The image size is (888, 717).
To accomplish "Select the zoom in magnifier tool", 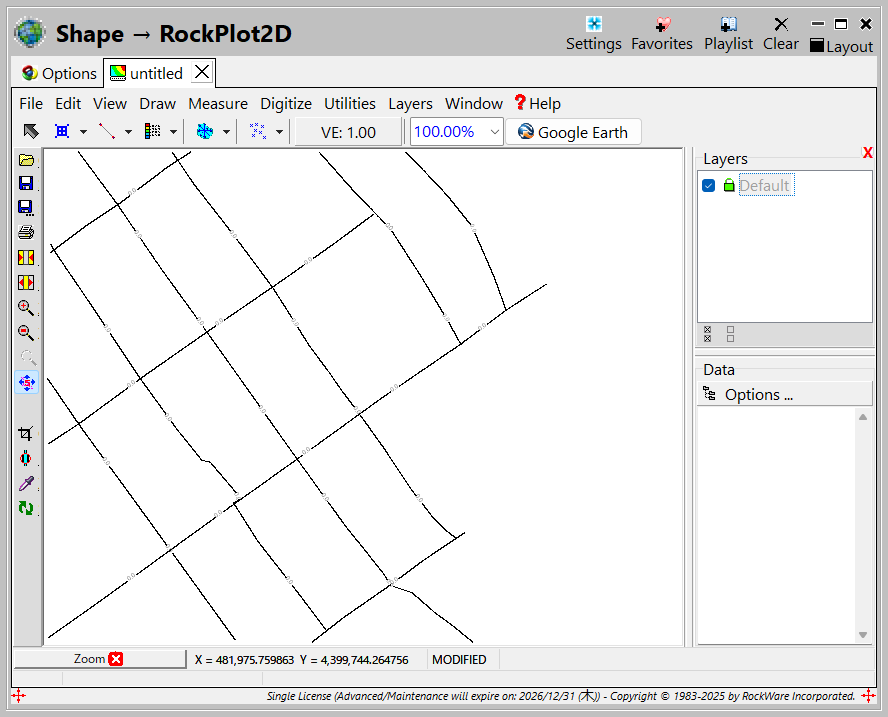I will (x=26, y=308).
